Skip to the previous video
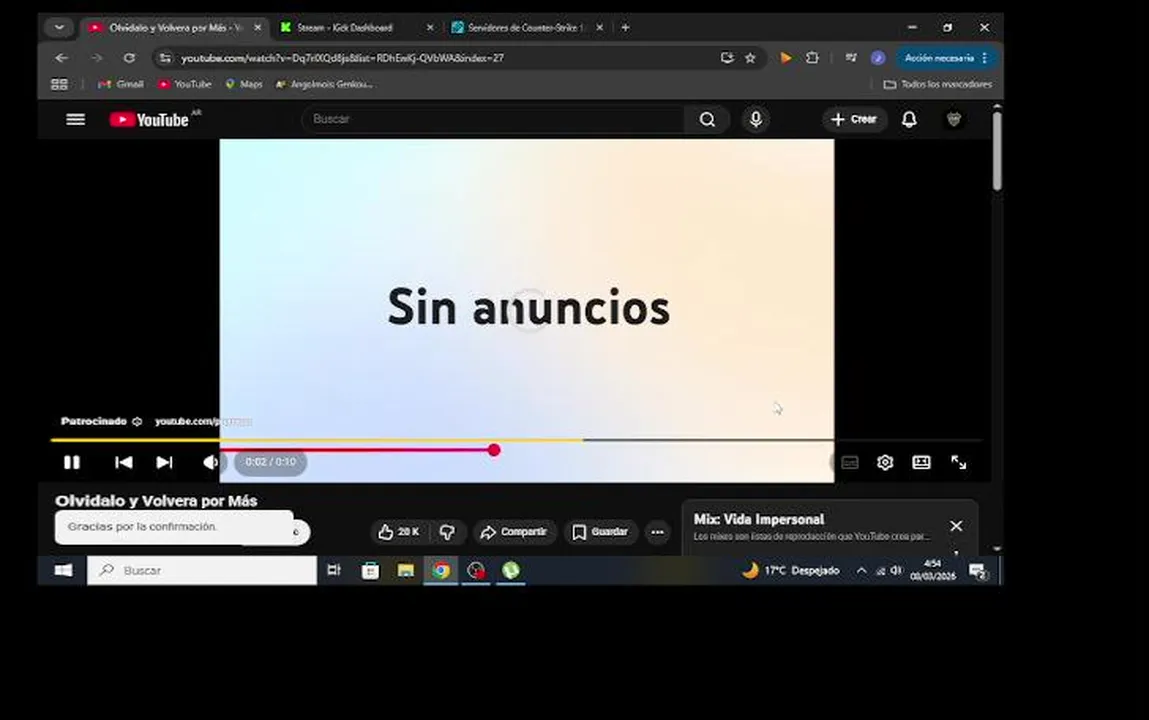Screen dimensions: 1149x720 [124, 462]
